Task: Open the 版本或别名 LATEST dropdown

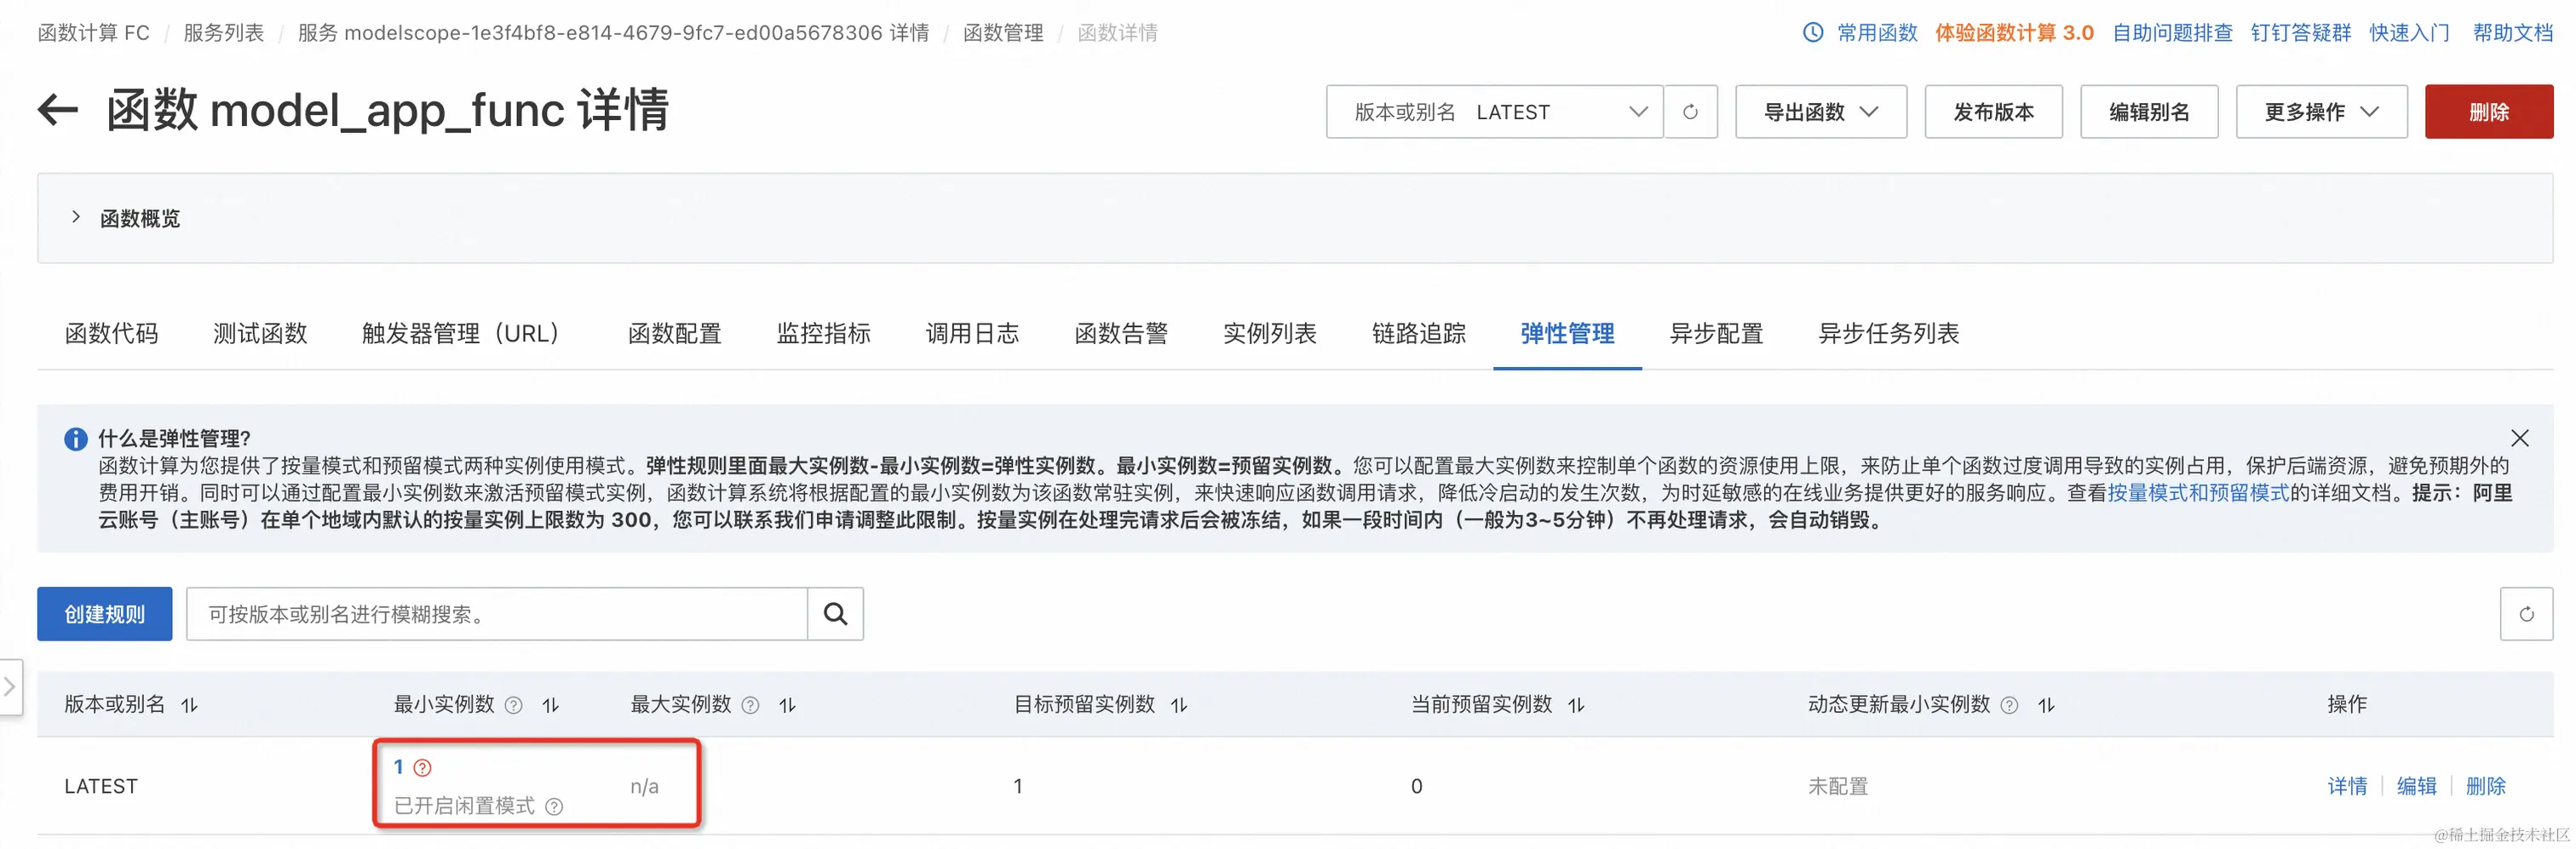Action: pyautogui.click(x=1494, y=112)
